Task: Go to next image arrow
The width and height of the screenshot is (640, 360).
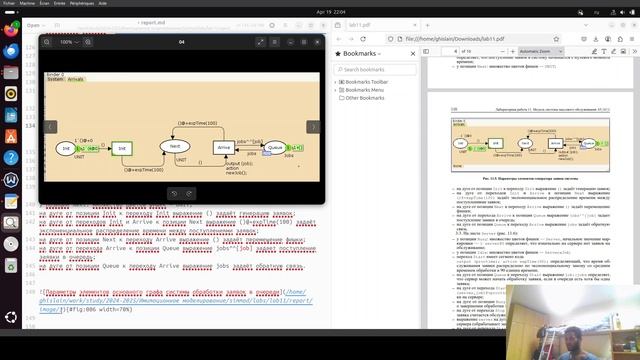Action: [313, 127]
